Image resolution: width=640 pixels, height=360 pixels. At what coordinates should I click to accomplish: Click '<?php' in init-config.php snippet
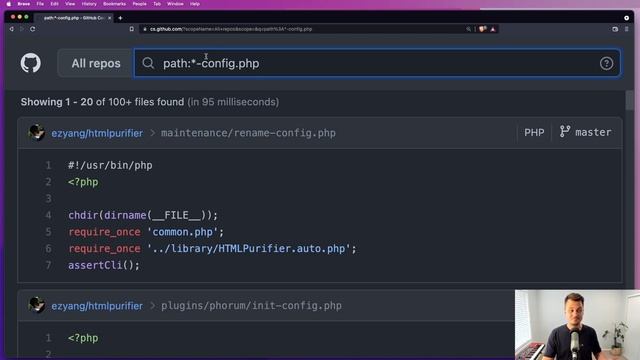pyautogui.click(x=83, y=338)
